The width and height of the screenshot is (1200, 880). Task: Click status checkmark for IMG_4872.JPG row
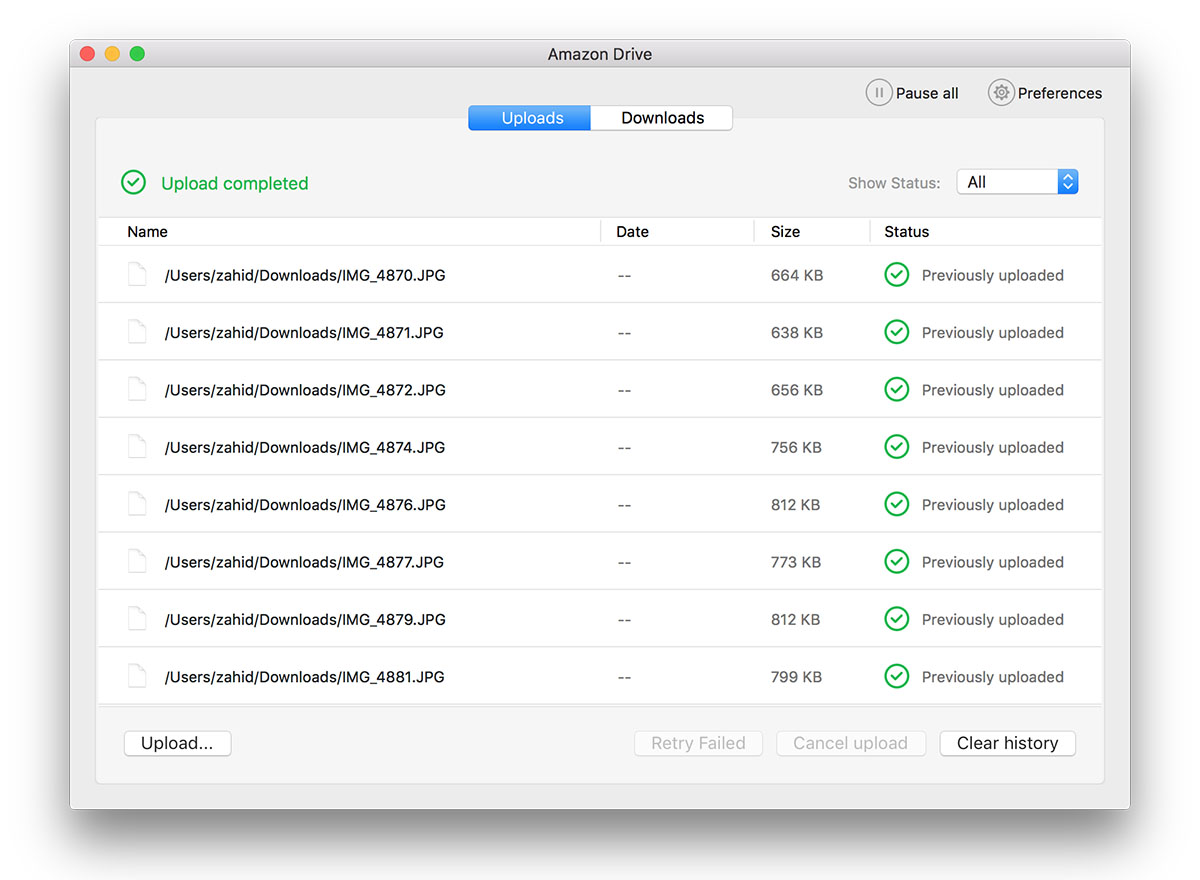(x=897, y=390)
